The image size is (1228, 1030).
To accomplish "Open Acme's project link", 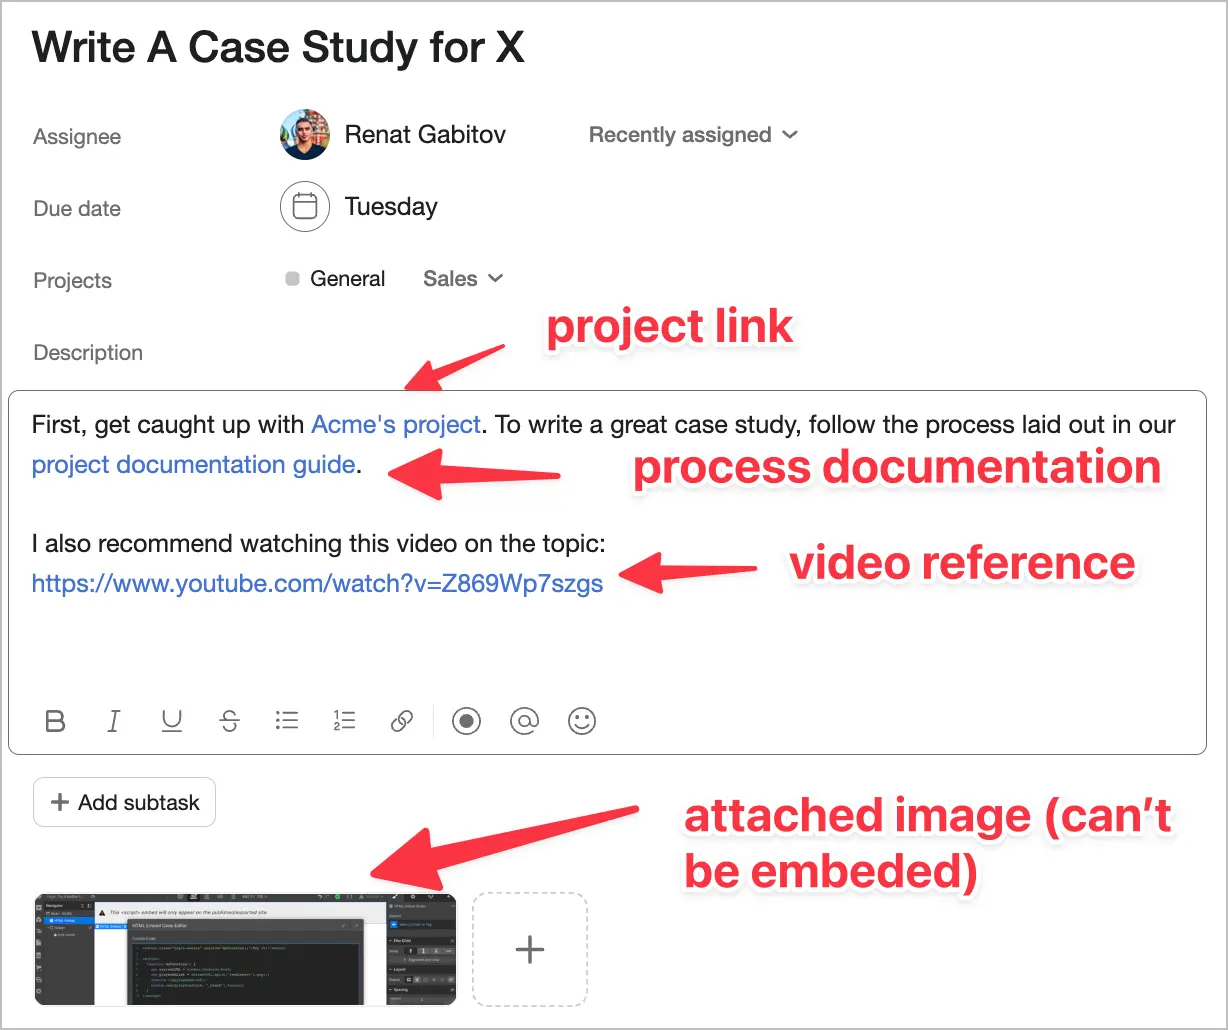I will click(396, 424).
